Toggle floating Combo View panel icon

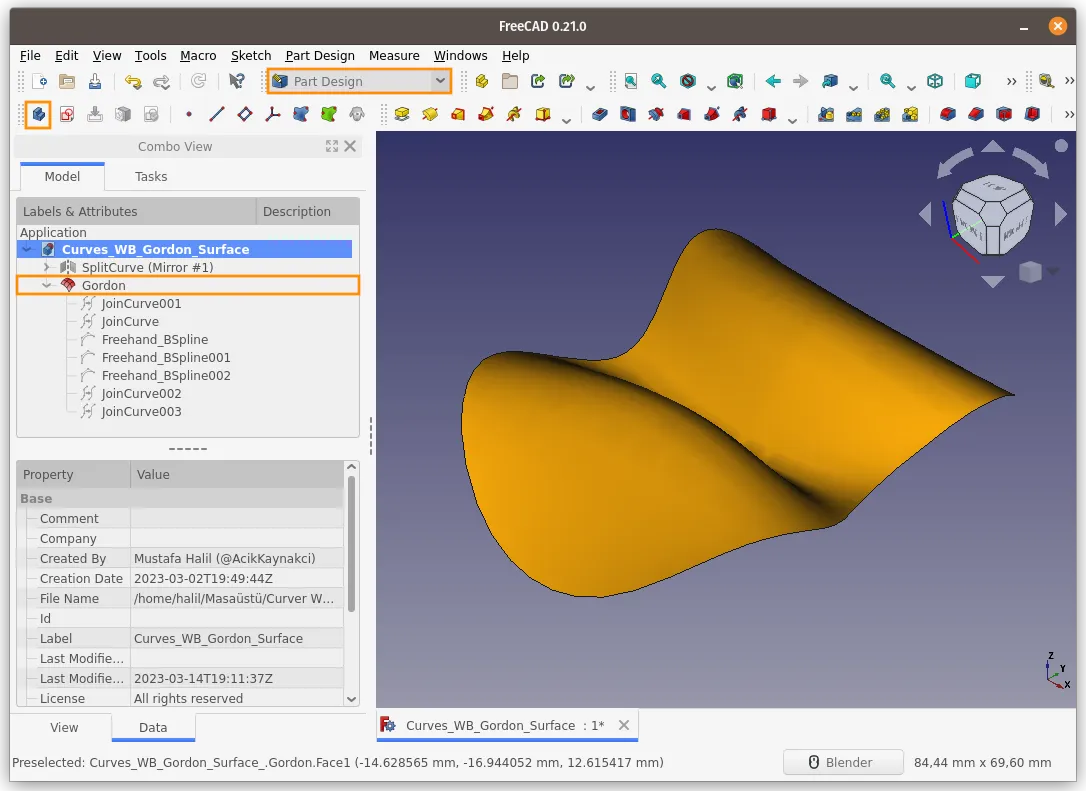click(332, 146)
